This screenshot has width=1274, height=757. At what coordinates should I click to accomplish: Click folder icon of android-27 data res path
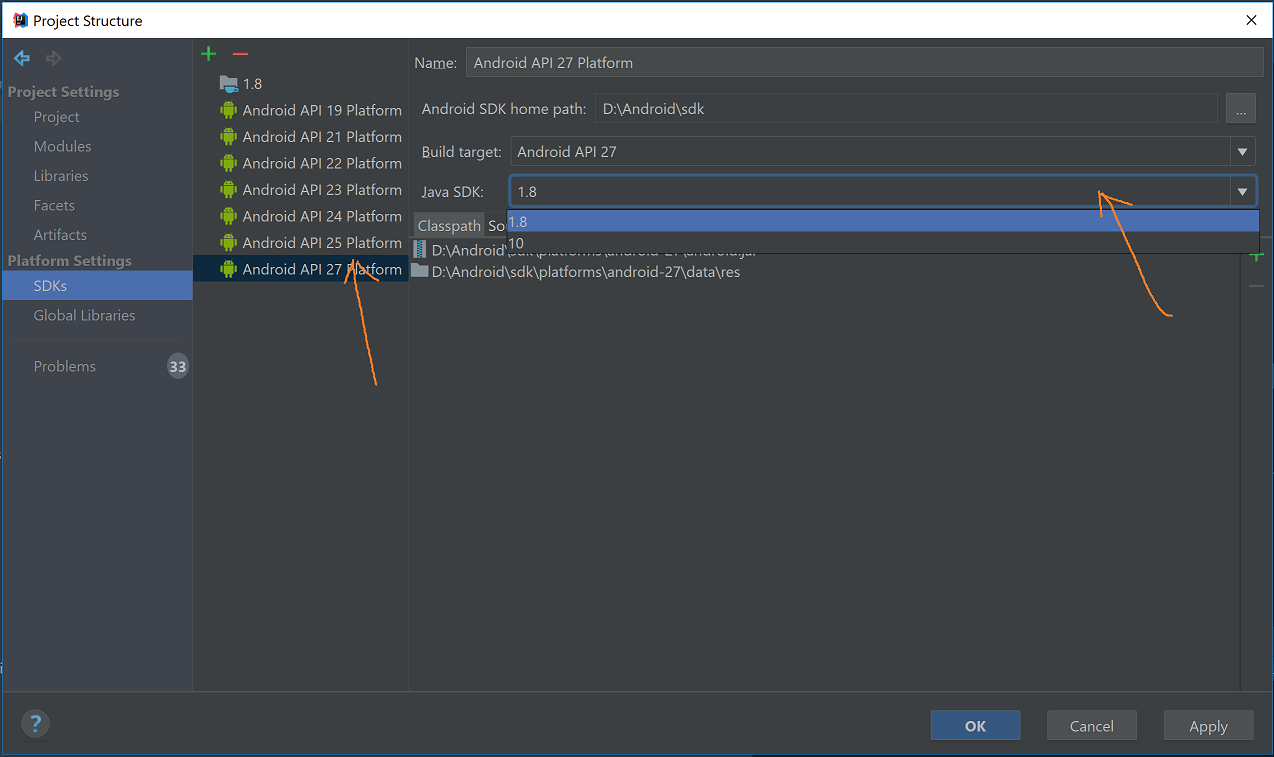click(419, 271)
